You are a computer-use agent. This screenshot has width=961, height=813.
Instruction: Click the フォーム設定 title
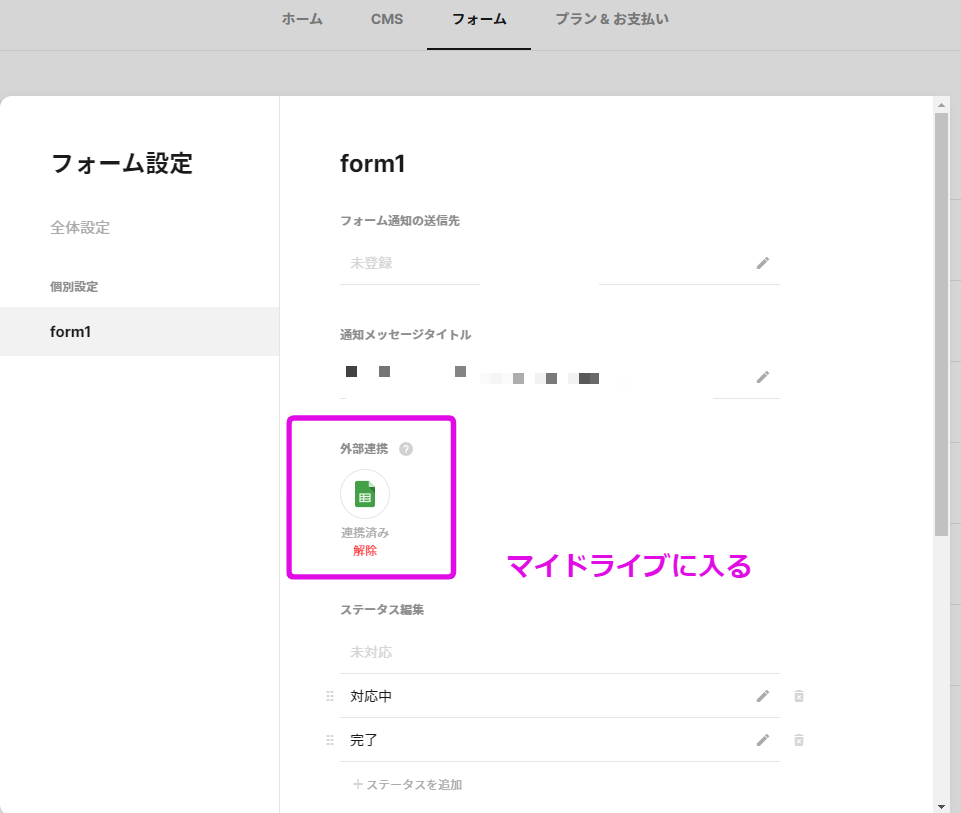(x=121, y=164)
